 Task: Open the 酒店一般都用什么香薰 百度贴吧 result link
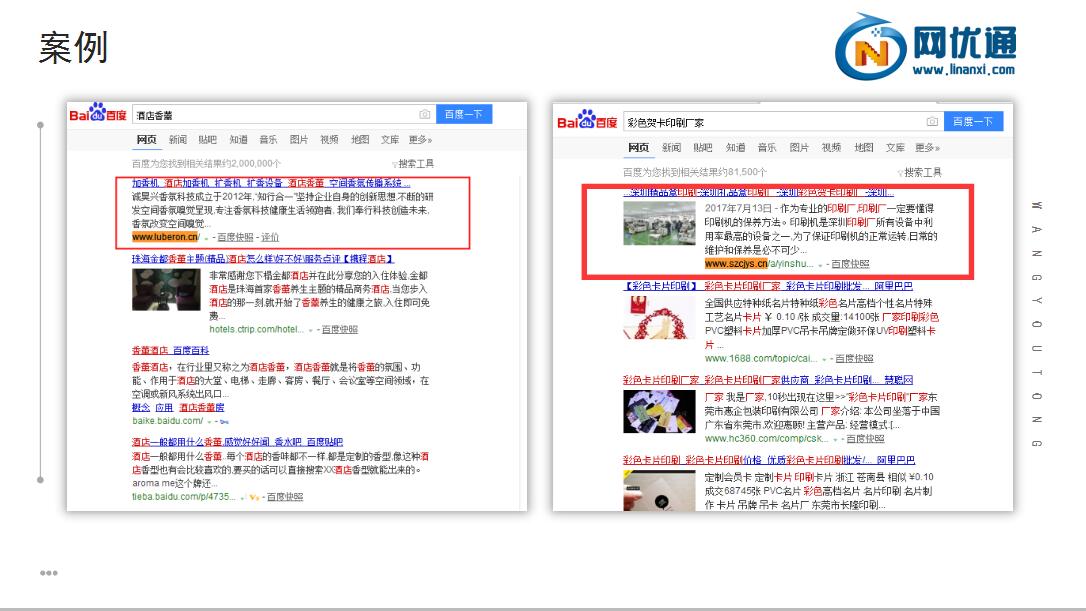[237, 442]
